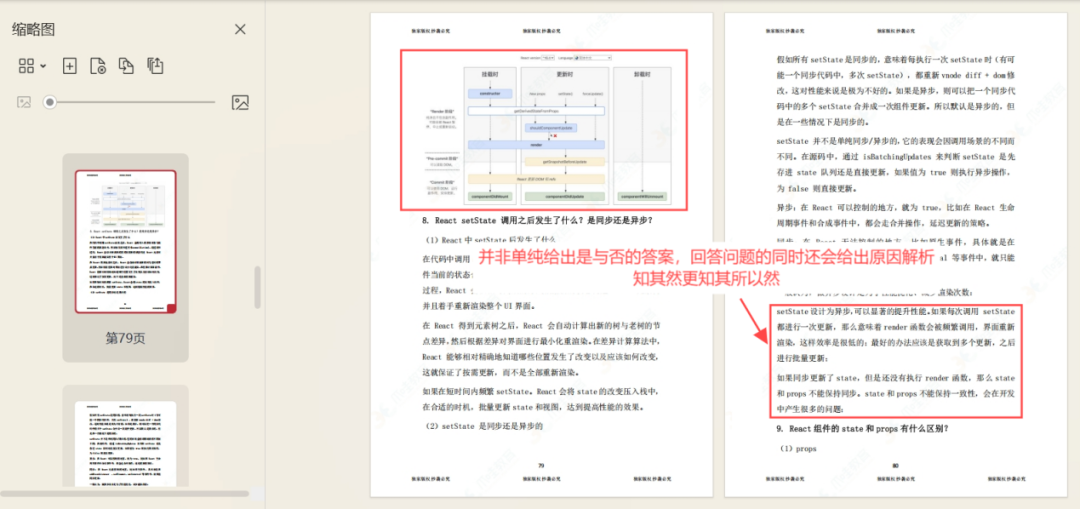
Task: Click the small image icon to shrink thumbnails
Action: [24, 103]
